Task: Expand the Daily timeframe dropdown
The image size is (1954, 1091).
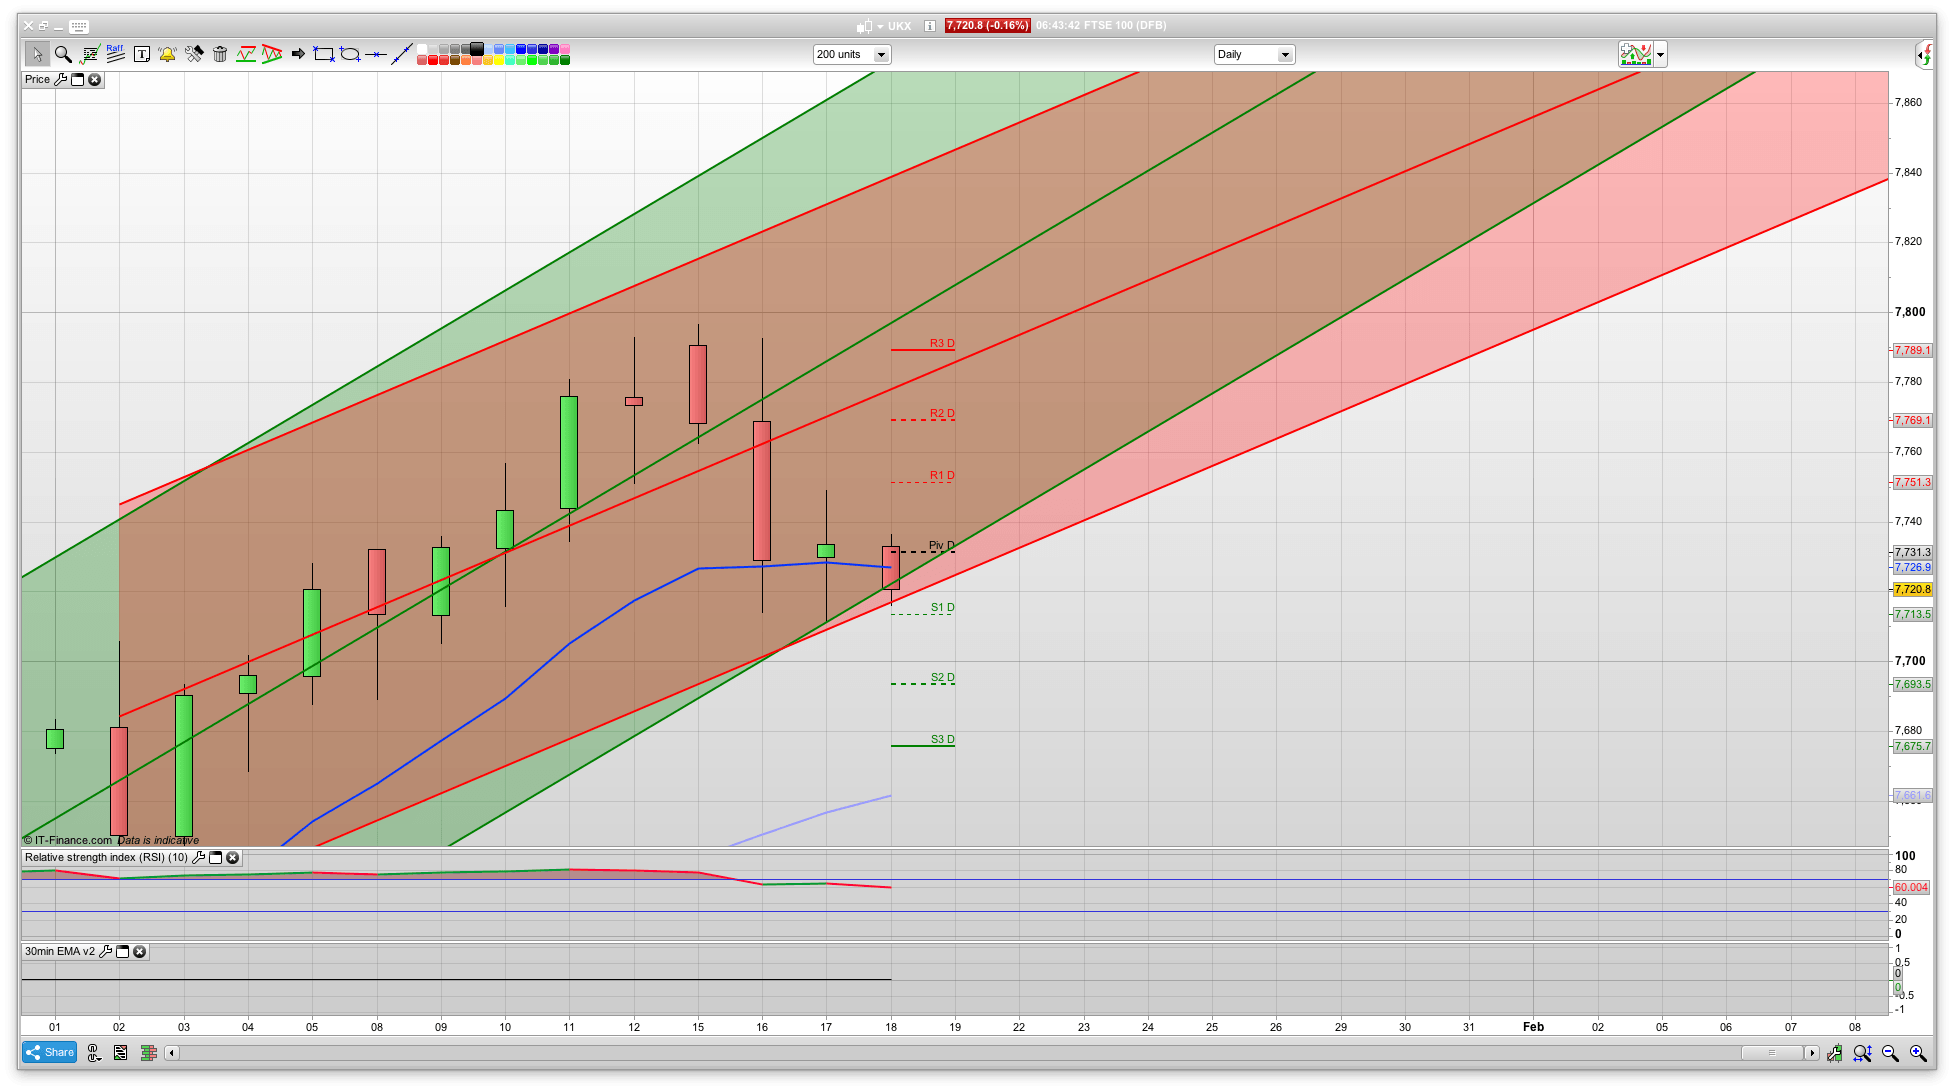Action: [1285, 55]
